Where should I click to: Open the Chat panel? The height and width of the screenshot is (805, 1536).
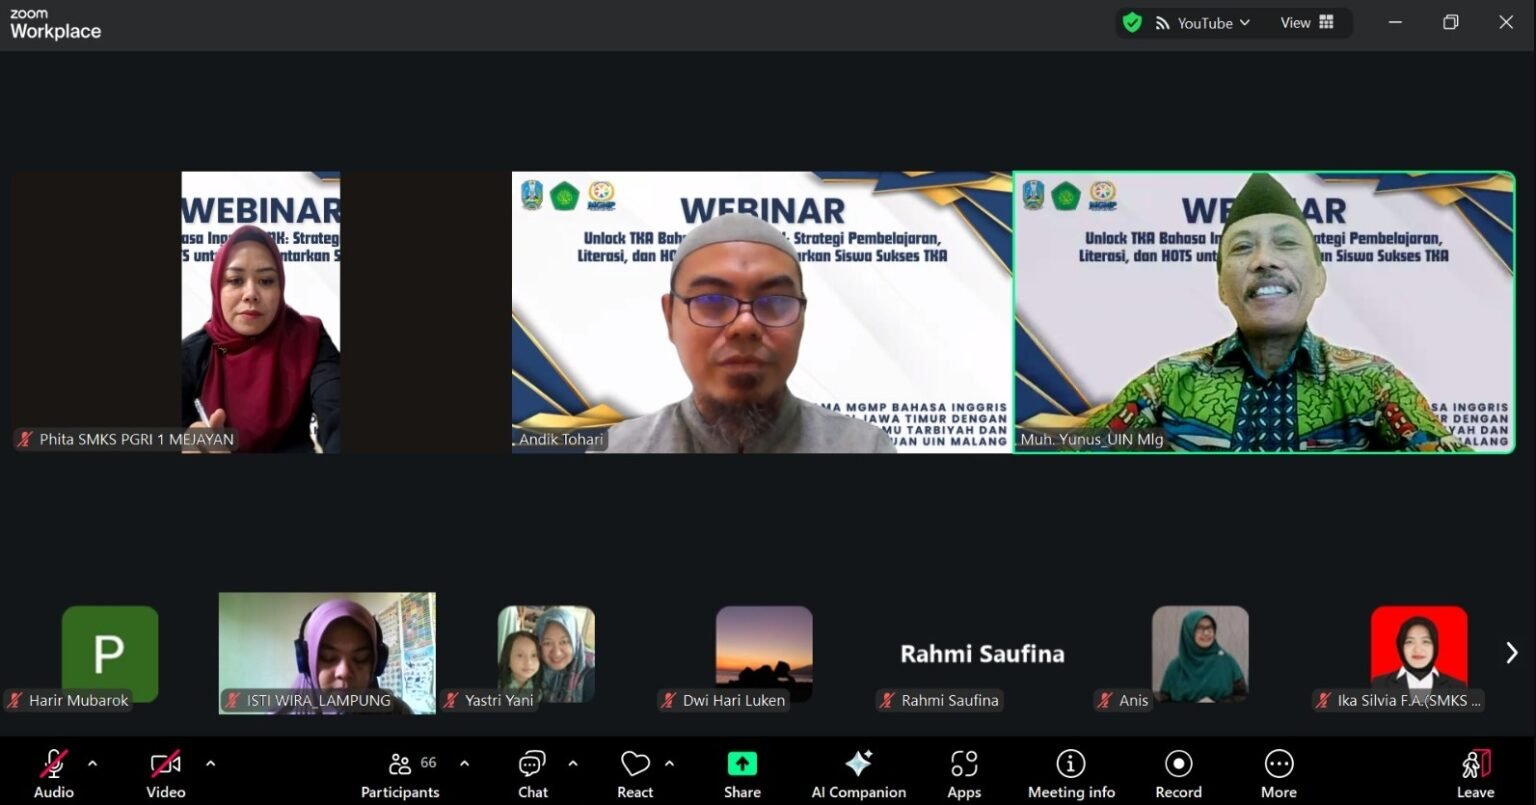pos(532,773)
